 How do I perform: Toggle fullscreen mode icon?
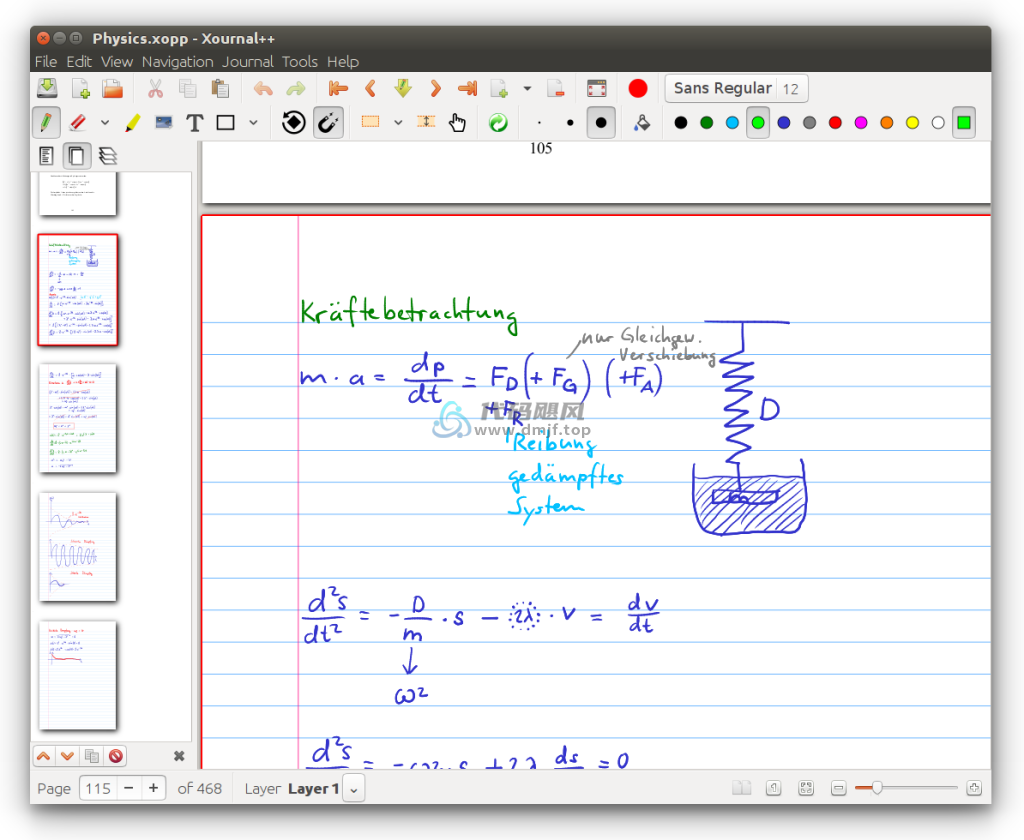(x=597, y=88)
